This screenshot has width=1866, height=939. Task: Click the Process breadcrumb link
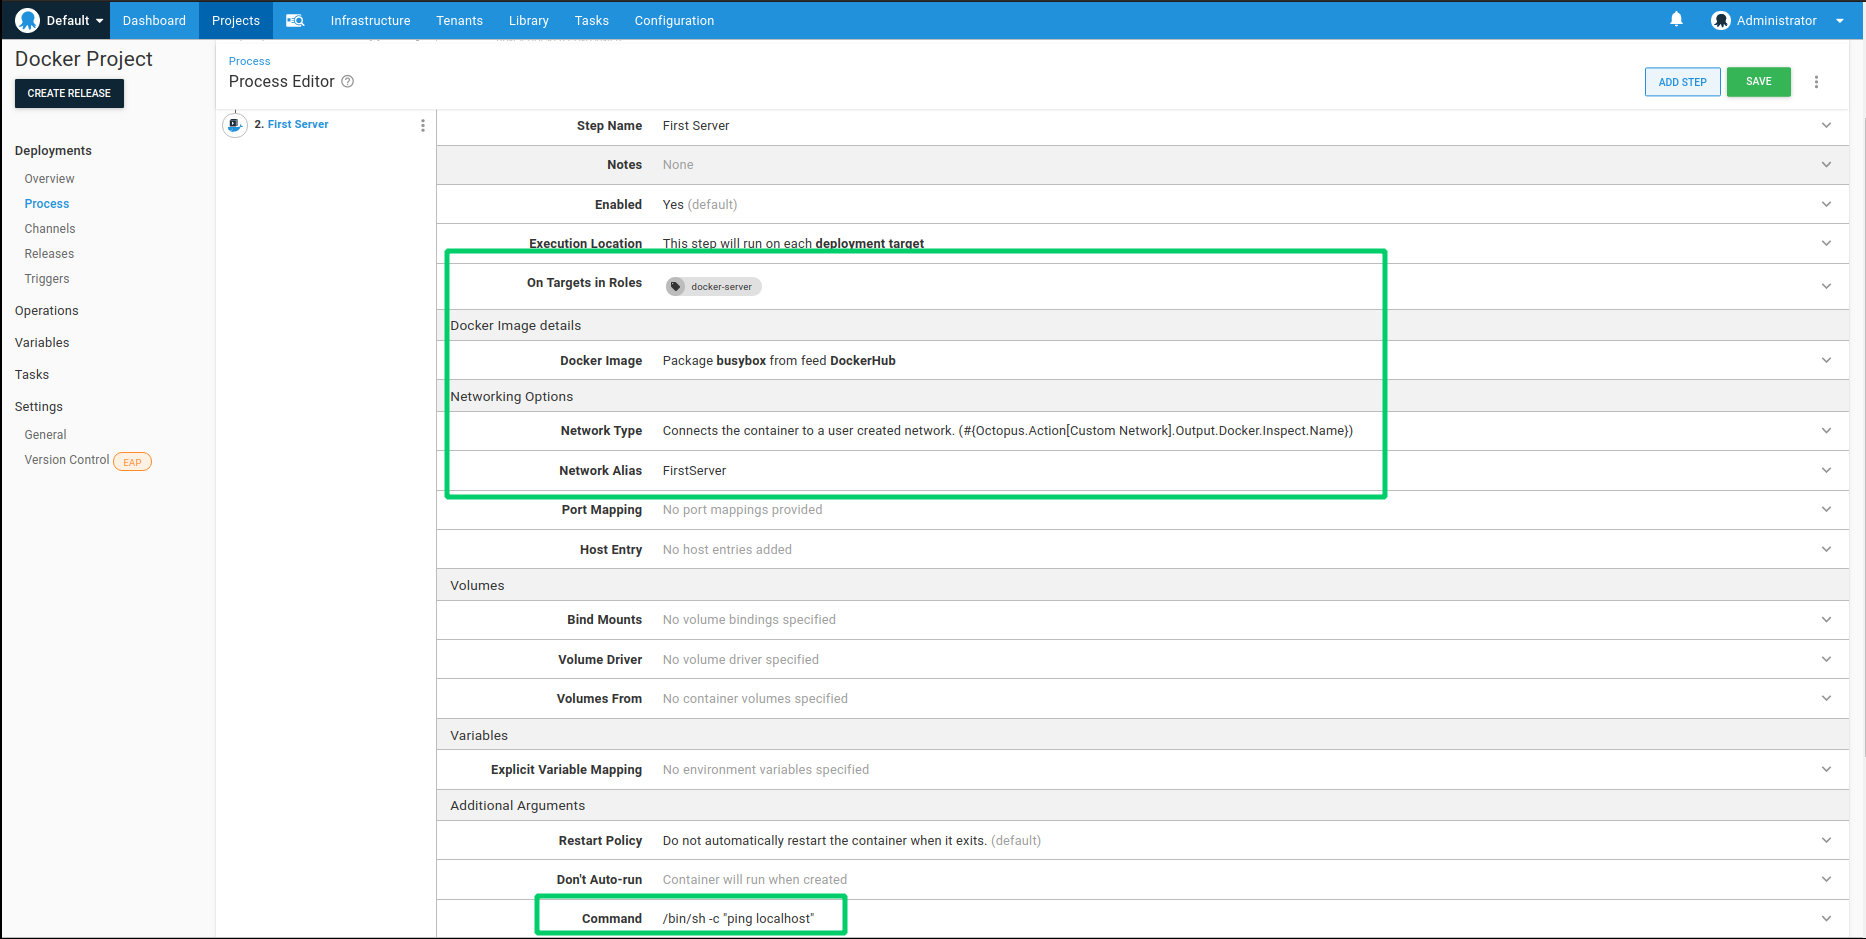click(x=249, y=61)
